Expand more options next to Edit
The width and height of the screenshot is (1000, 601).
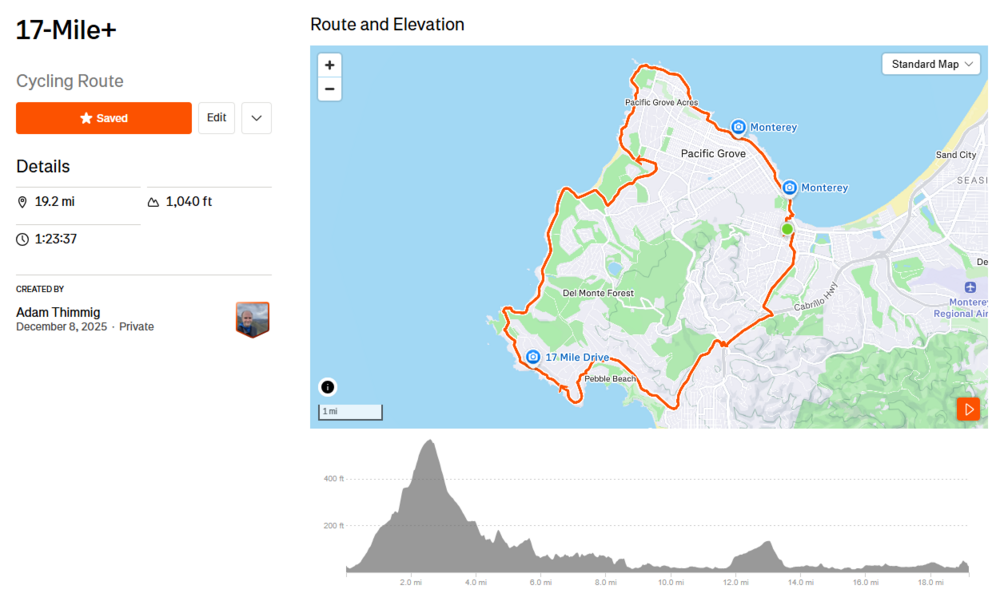256,118
